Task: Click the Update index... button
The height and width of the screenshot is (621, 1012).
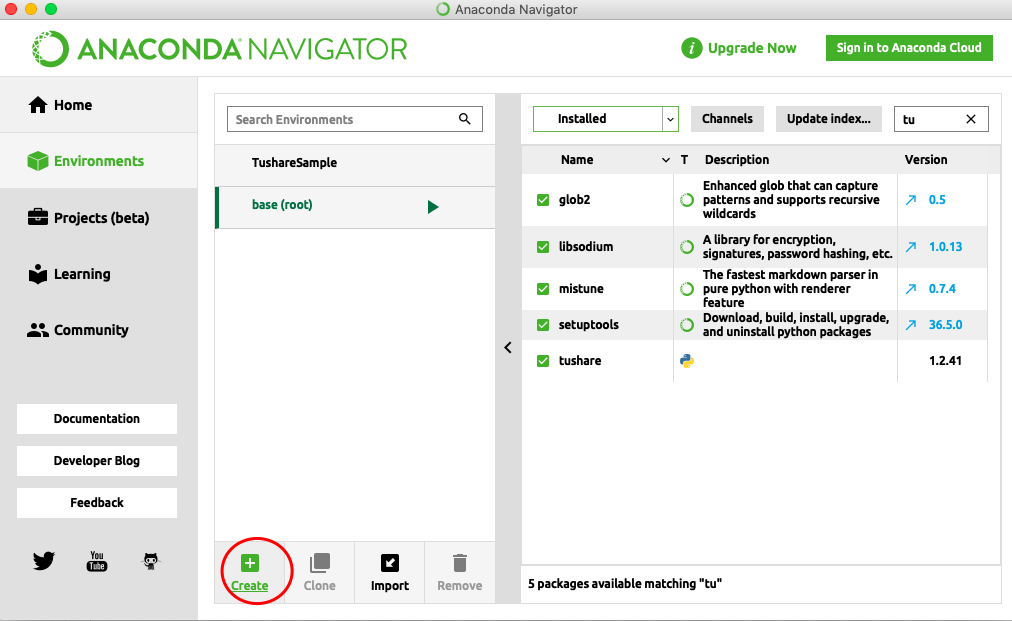Action: pyautogui.click(x=829, y=119)
